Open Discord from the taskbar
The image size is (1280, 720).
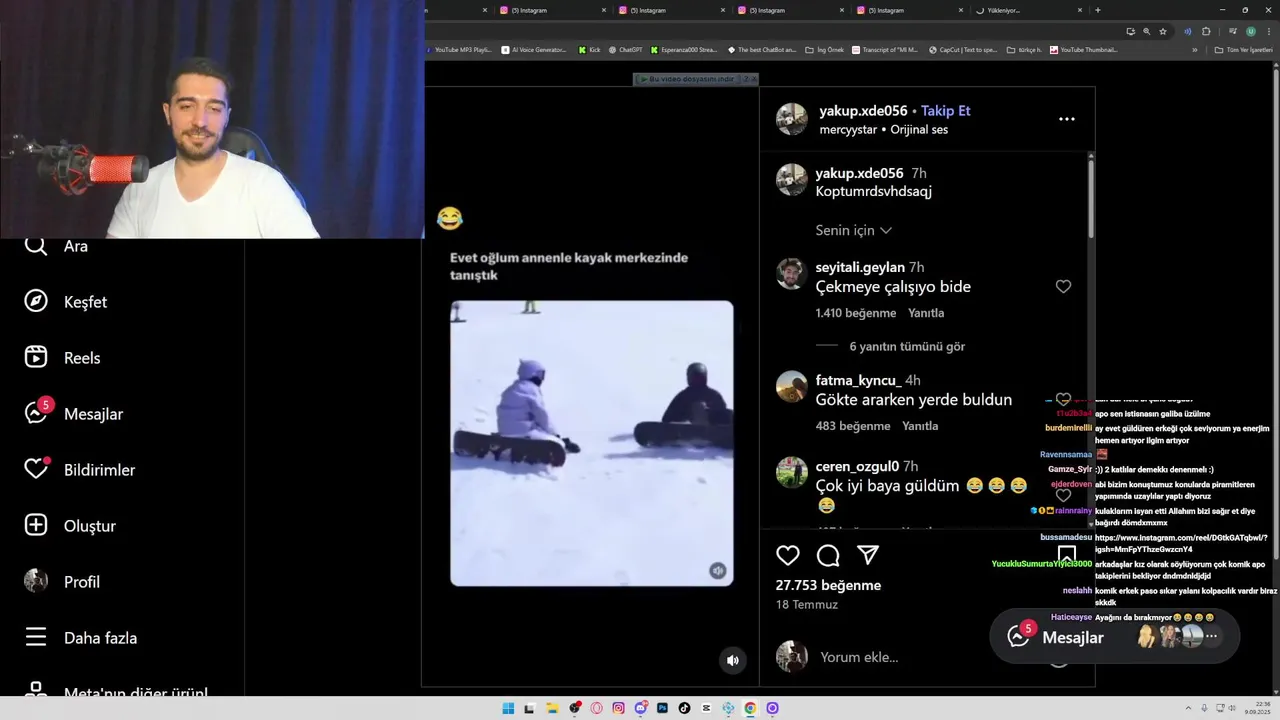(641, 708)
